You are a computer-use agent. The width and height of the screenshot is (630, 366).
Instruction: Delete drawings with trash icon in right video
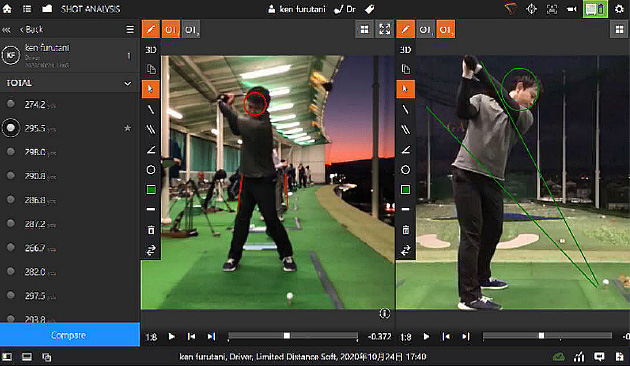[405, 230]
